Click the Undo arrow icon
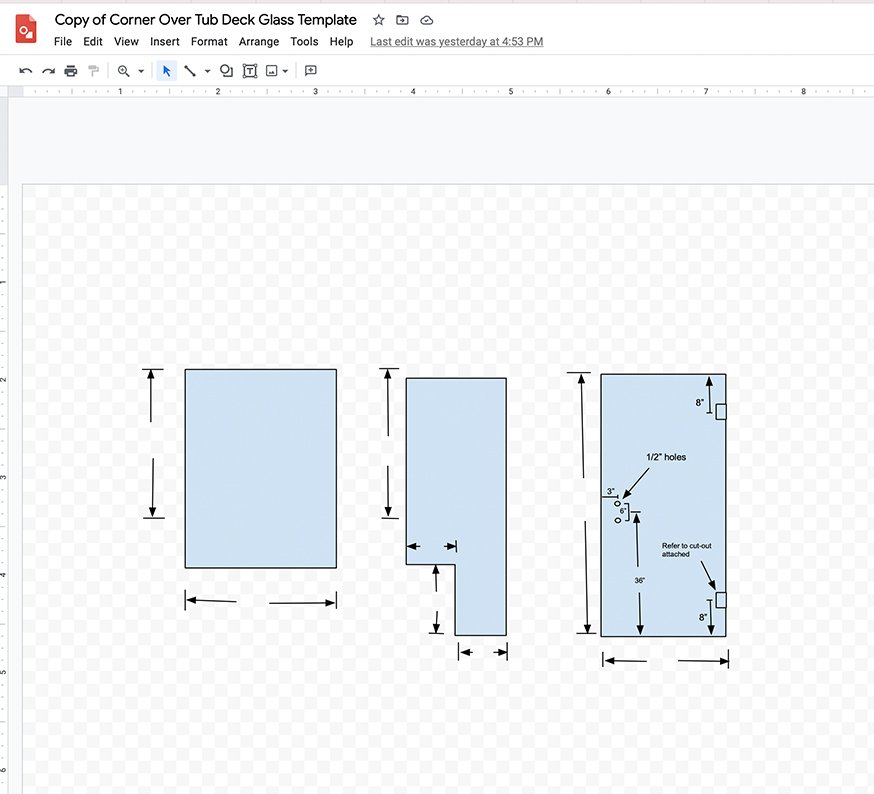The image size is (874, 794). tap(26, 71)
